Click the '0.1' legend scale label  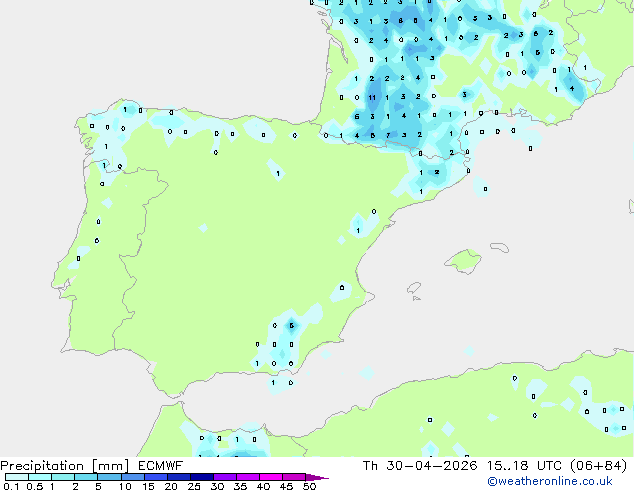pyautogui.click(x=11, y=486)
